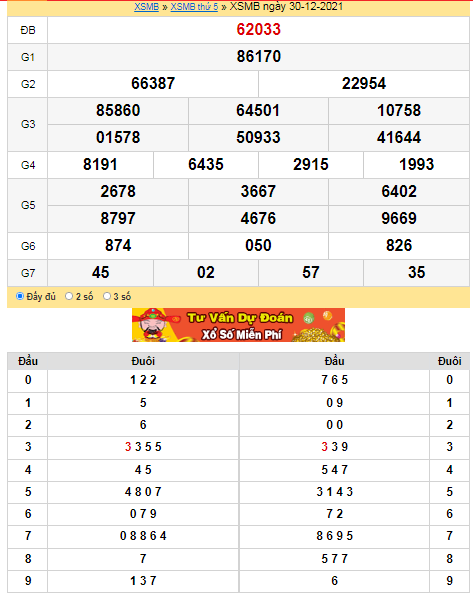
Task: Click the right Đuôi column header
Action: coord(449,361)
